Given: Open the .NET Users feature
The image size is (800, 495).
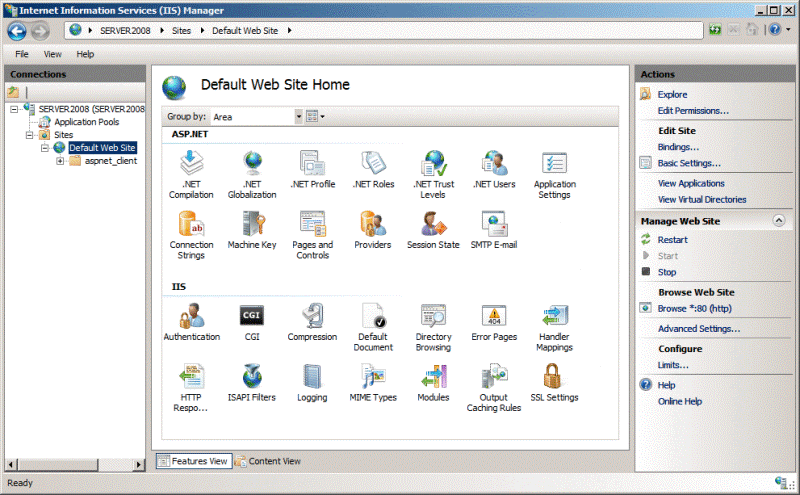Looking at the screenshot, I should [494, 169].
